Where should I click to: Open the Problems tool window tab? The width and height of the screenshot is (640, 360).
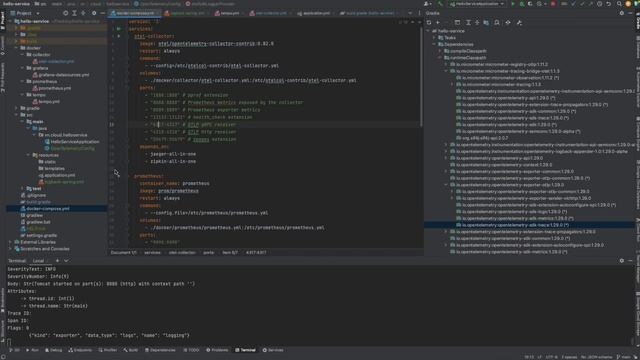[x=217, y=350]
